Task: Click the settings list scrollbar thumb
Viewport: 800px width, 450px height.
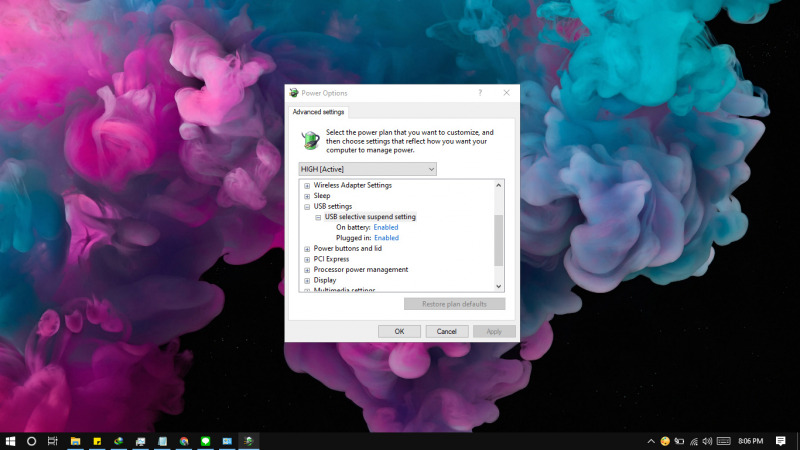Action: pos(499,240)
